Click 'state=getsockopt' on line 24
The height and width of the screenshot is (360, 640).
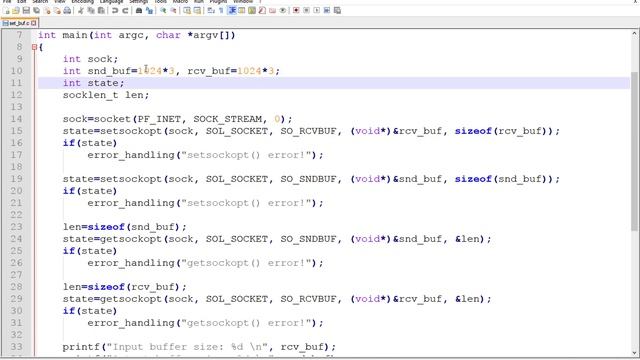click(x=112, y=239)
